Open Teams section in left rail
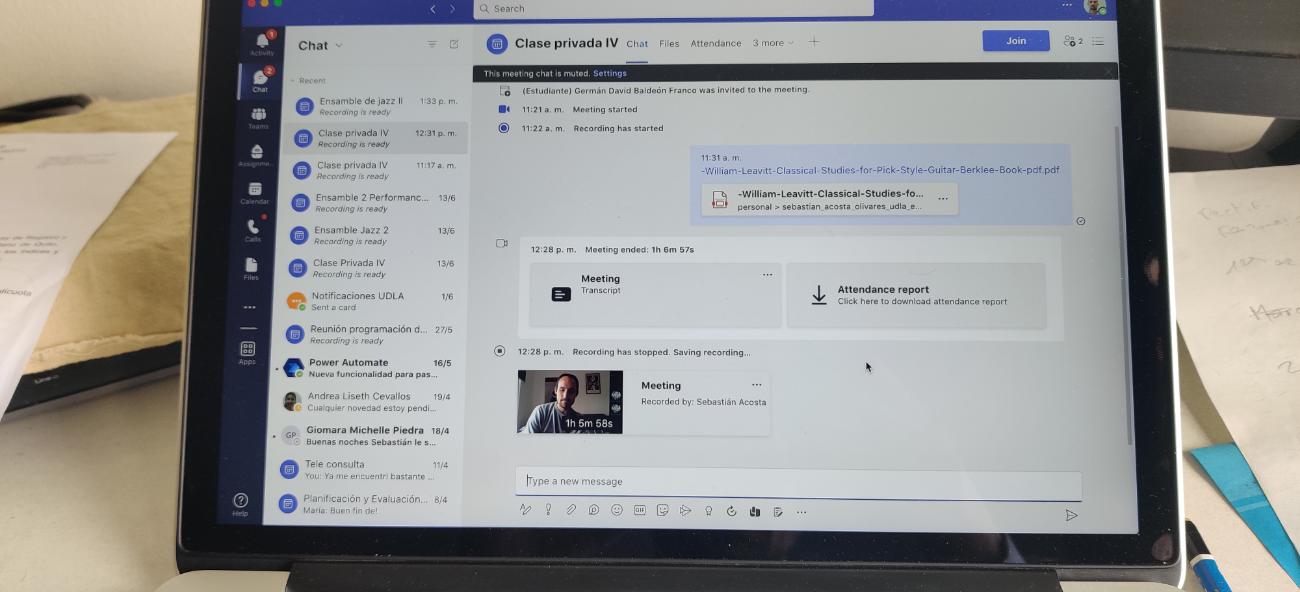 259,118
